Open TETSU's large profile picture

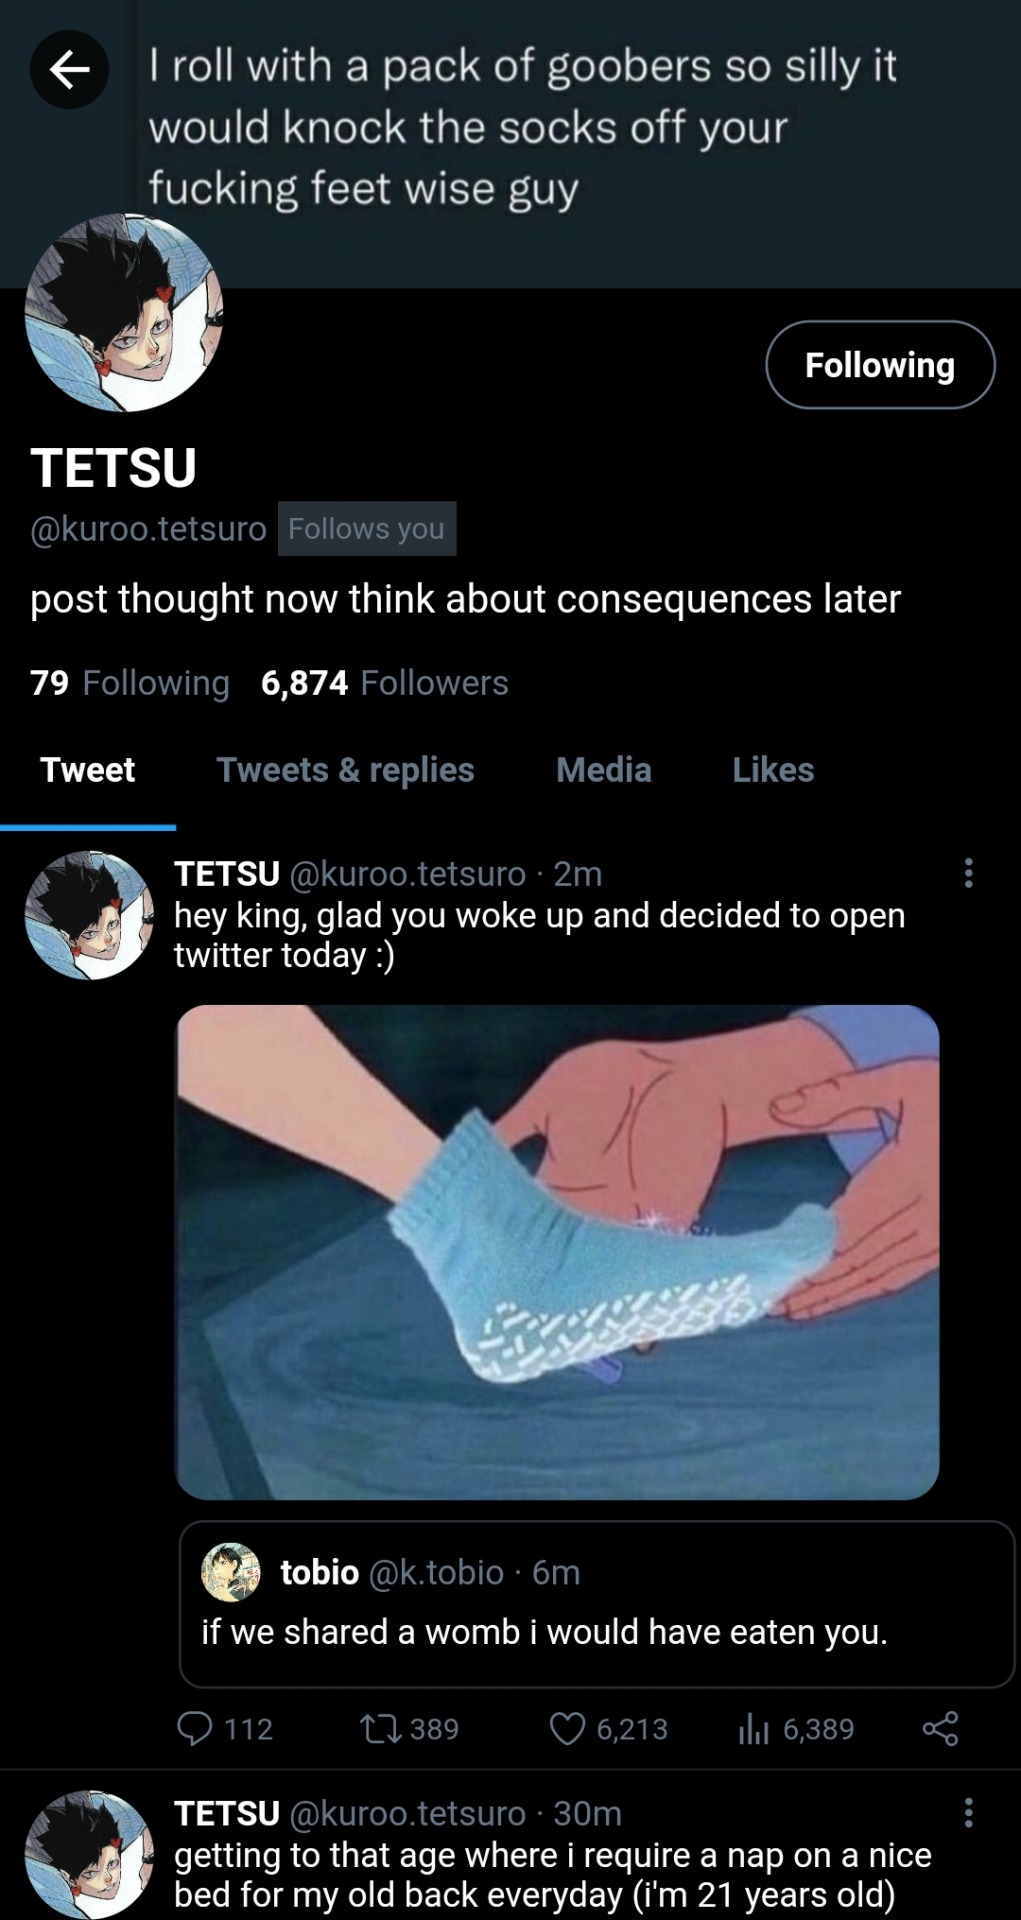tap(123, 313)
